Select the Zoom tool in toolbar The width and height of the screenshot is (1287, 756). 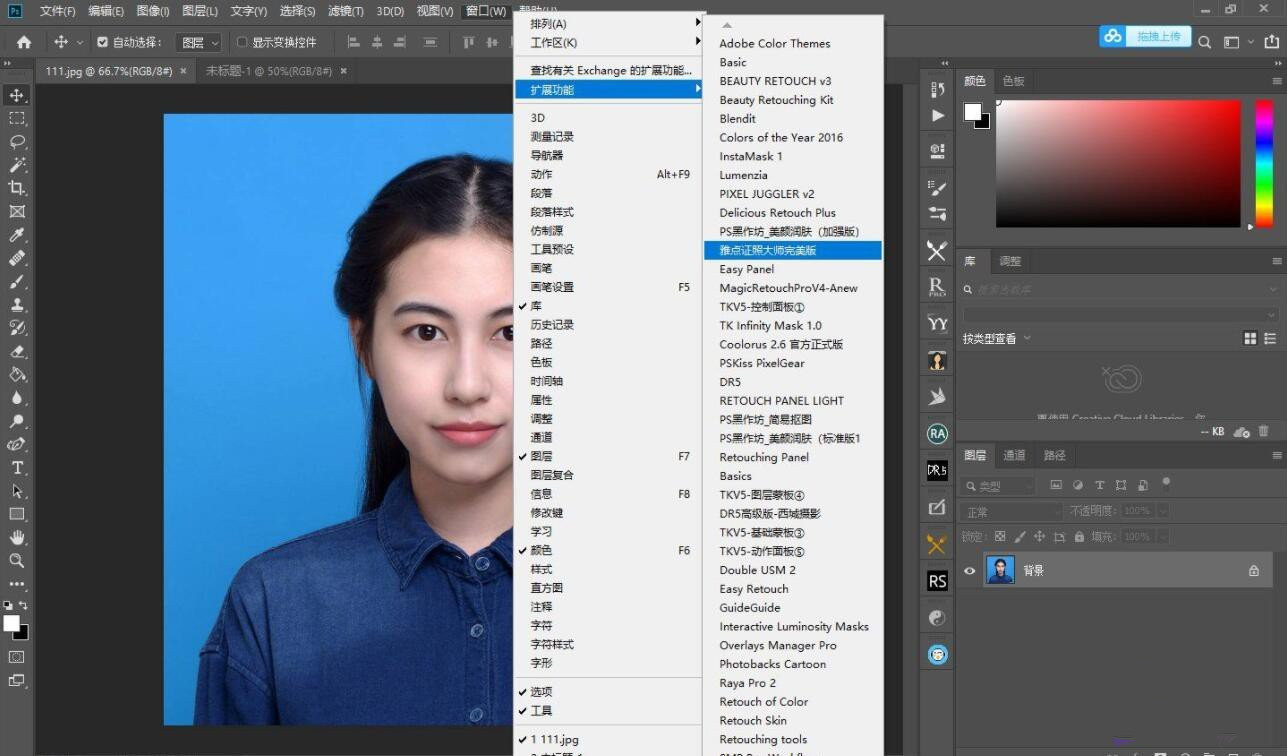pos(17,560)
